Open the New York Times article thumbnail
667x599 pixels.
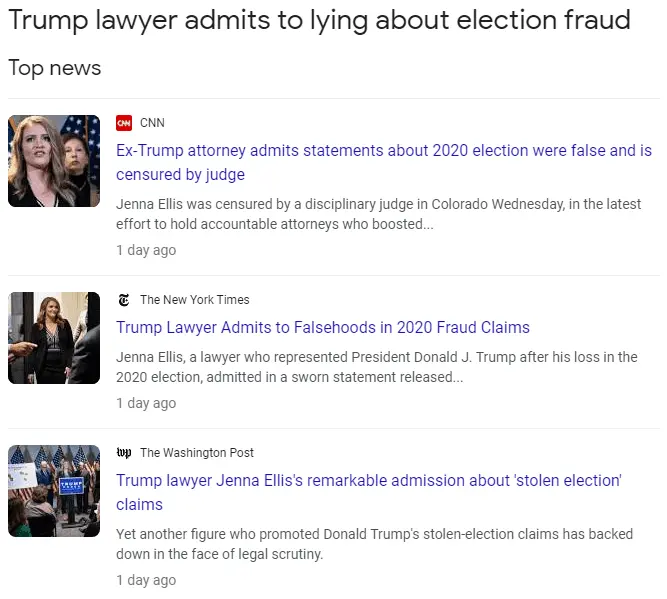pos(54,338)
